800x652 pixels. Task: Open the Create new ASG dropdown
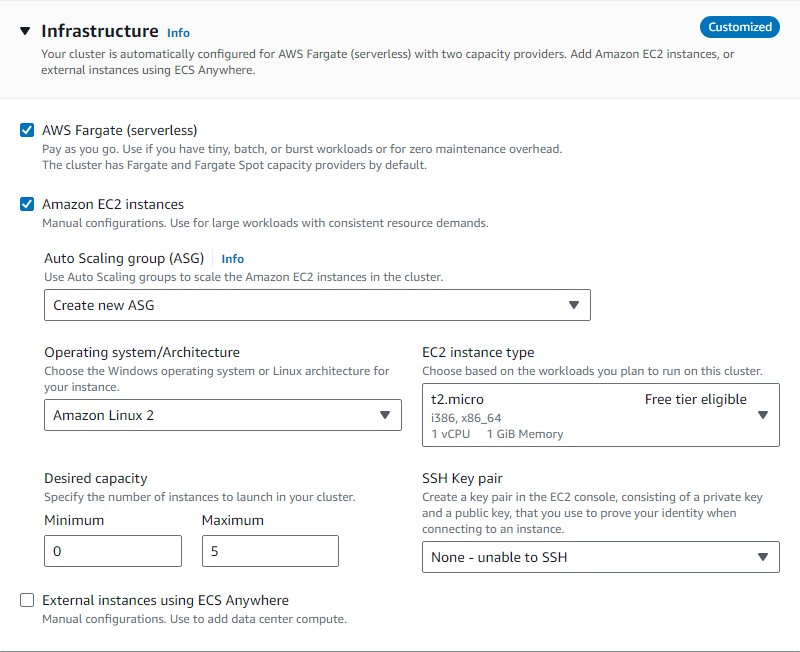(316, 304)
